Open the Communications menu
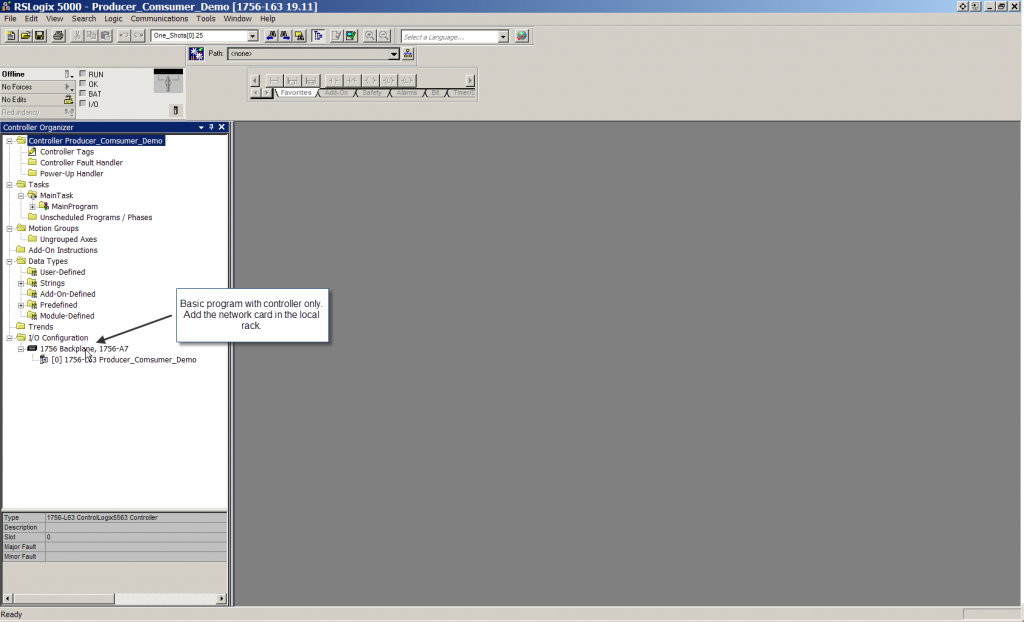 click(x=159, y=19)
